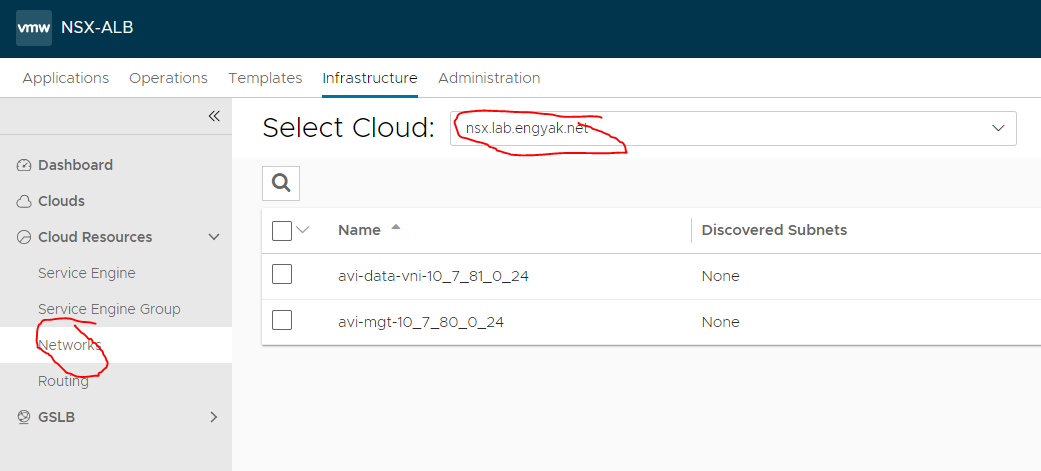Viewport: 1041px width, 471px height.
Task: Click the search magnifier icon
Action: click(281, 182)
